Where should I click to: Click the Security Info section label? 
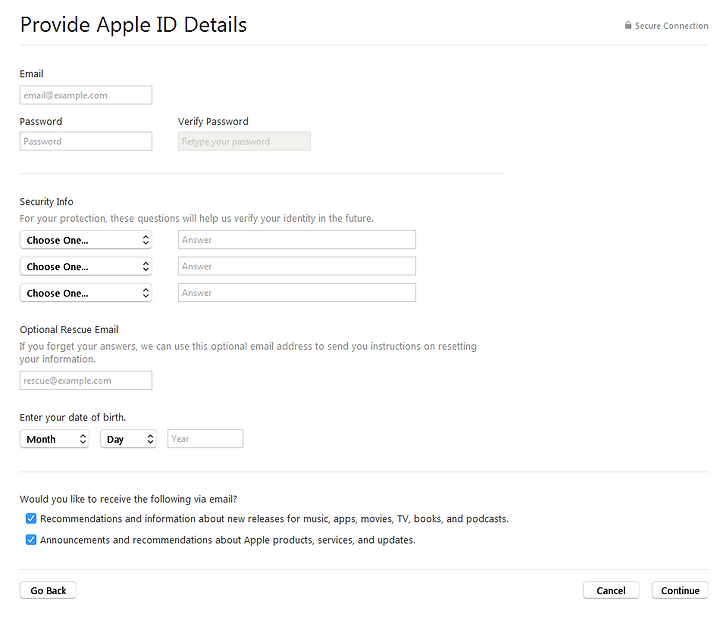[x=46, y=202]
